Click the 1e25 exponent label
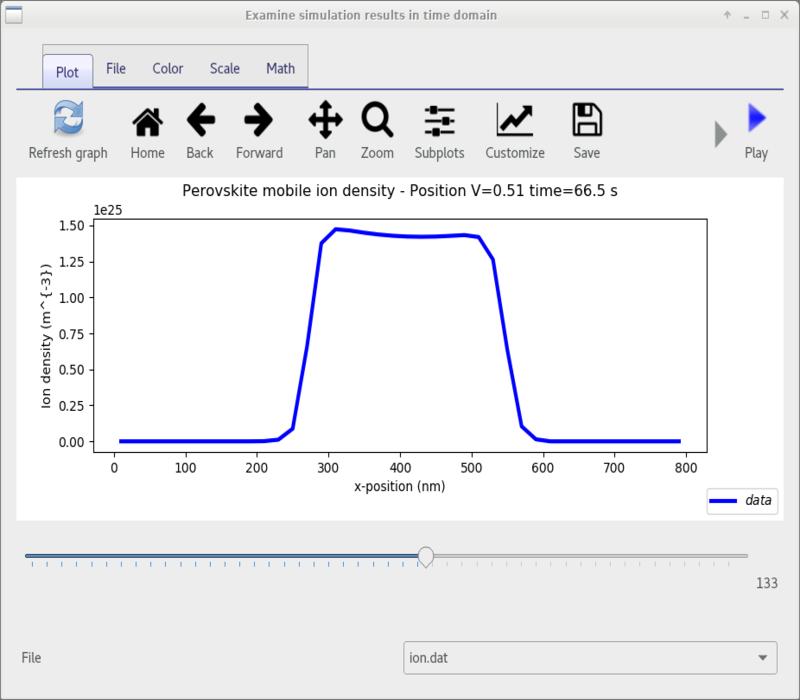The height and width of the screenshot is (700, 800). 108,210
